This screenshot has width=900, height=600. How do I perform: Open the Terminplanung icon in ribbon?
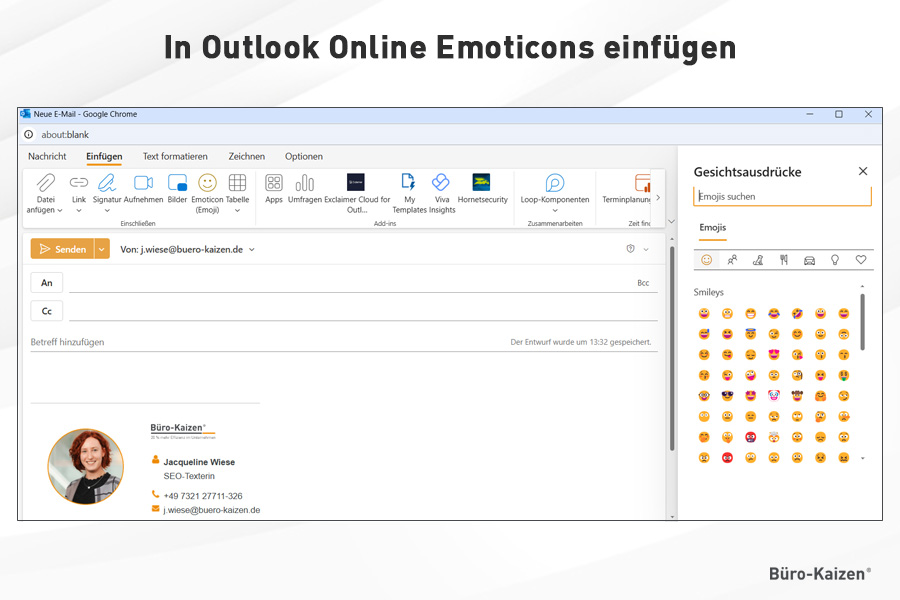pos(642,183)
